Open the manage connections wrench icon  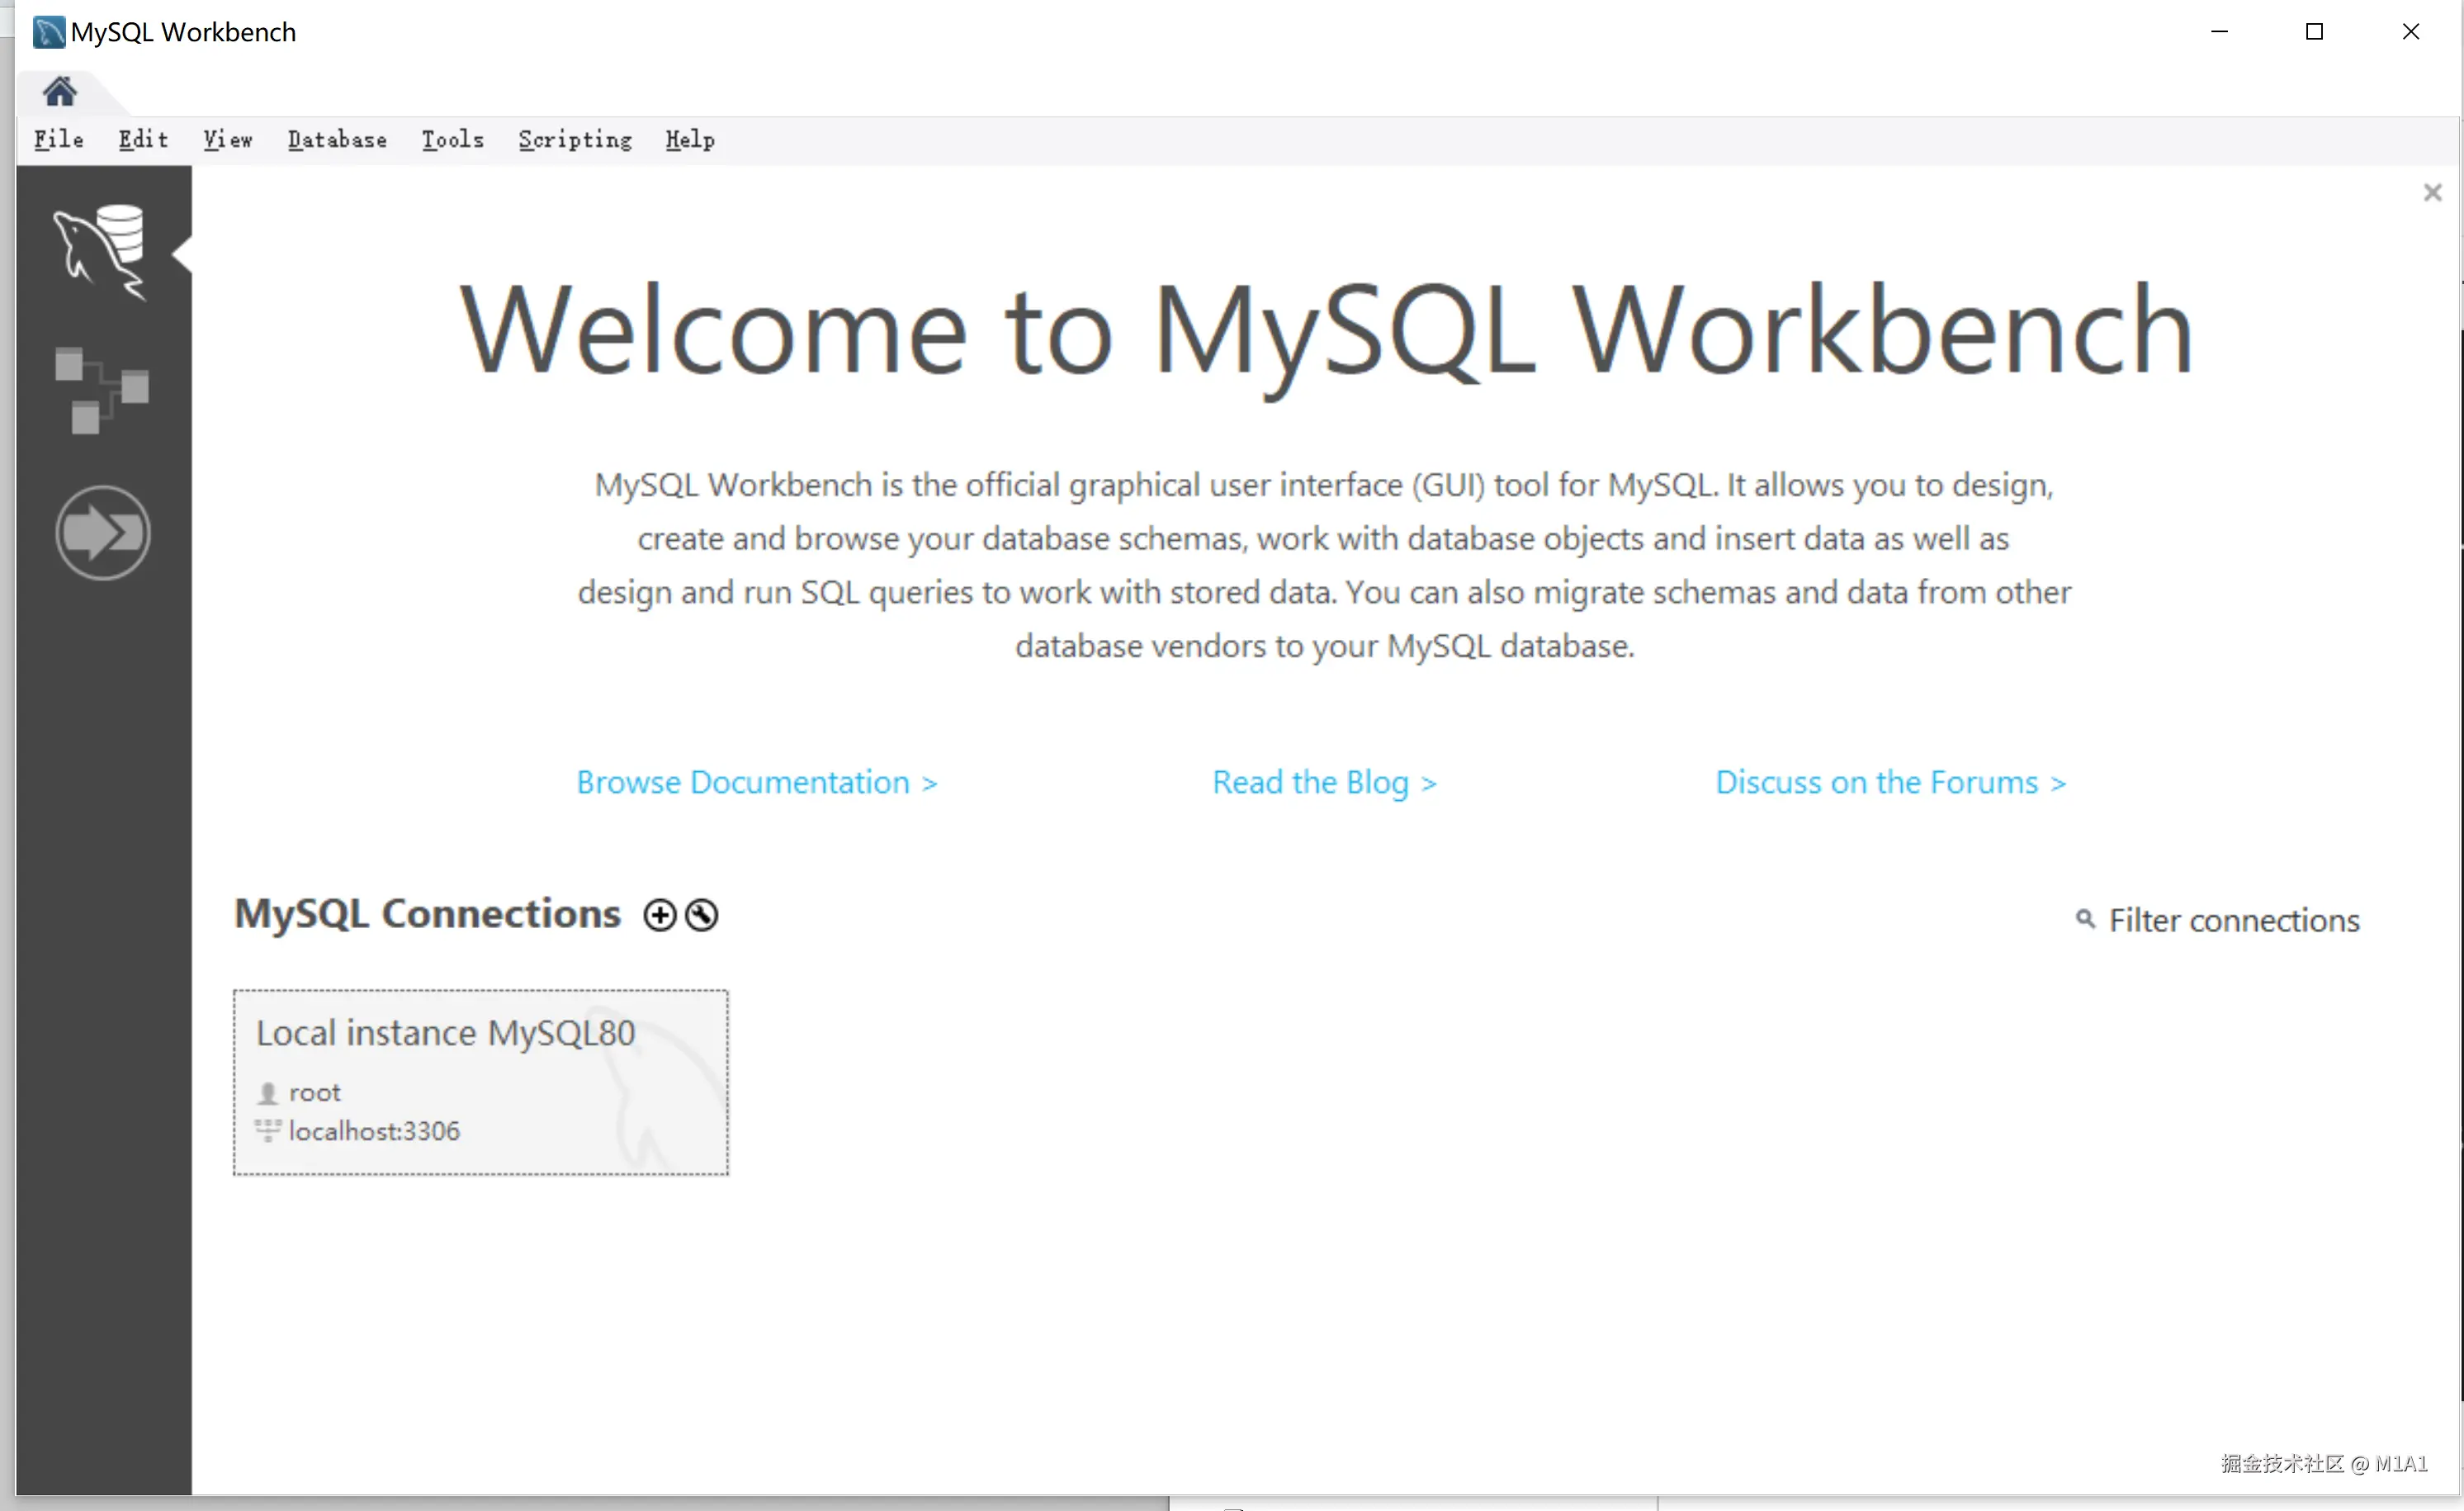(x=702, y=915)
